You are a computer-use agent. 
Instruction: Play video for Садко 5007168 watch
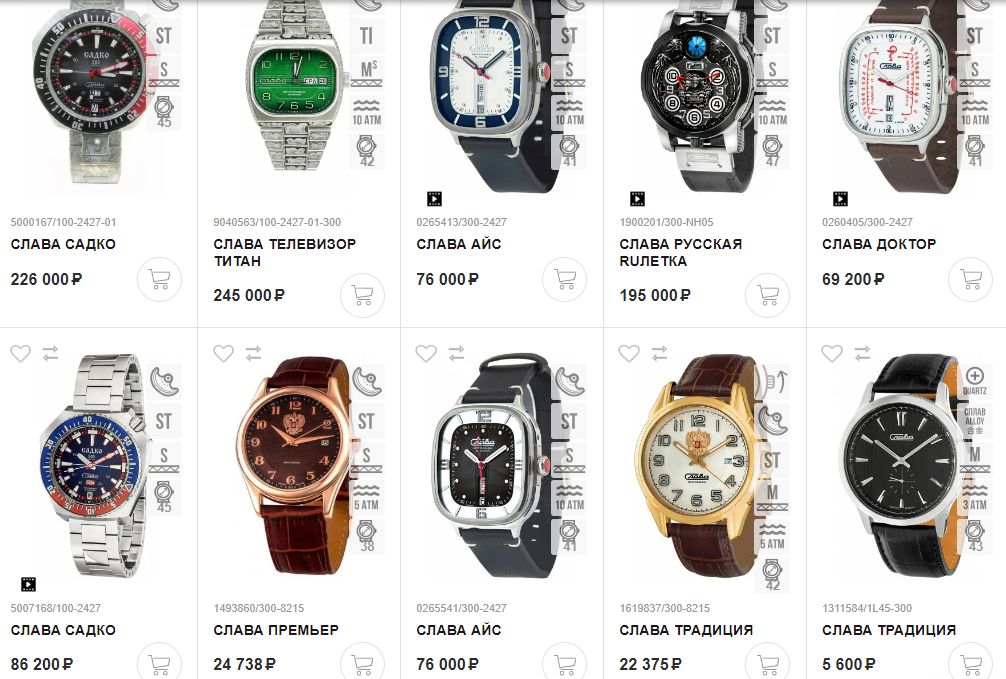[x=28, y=584]
